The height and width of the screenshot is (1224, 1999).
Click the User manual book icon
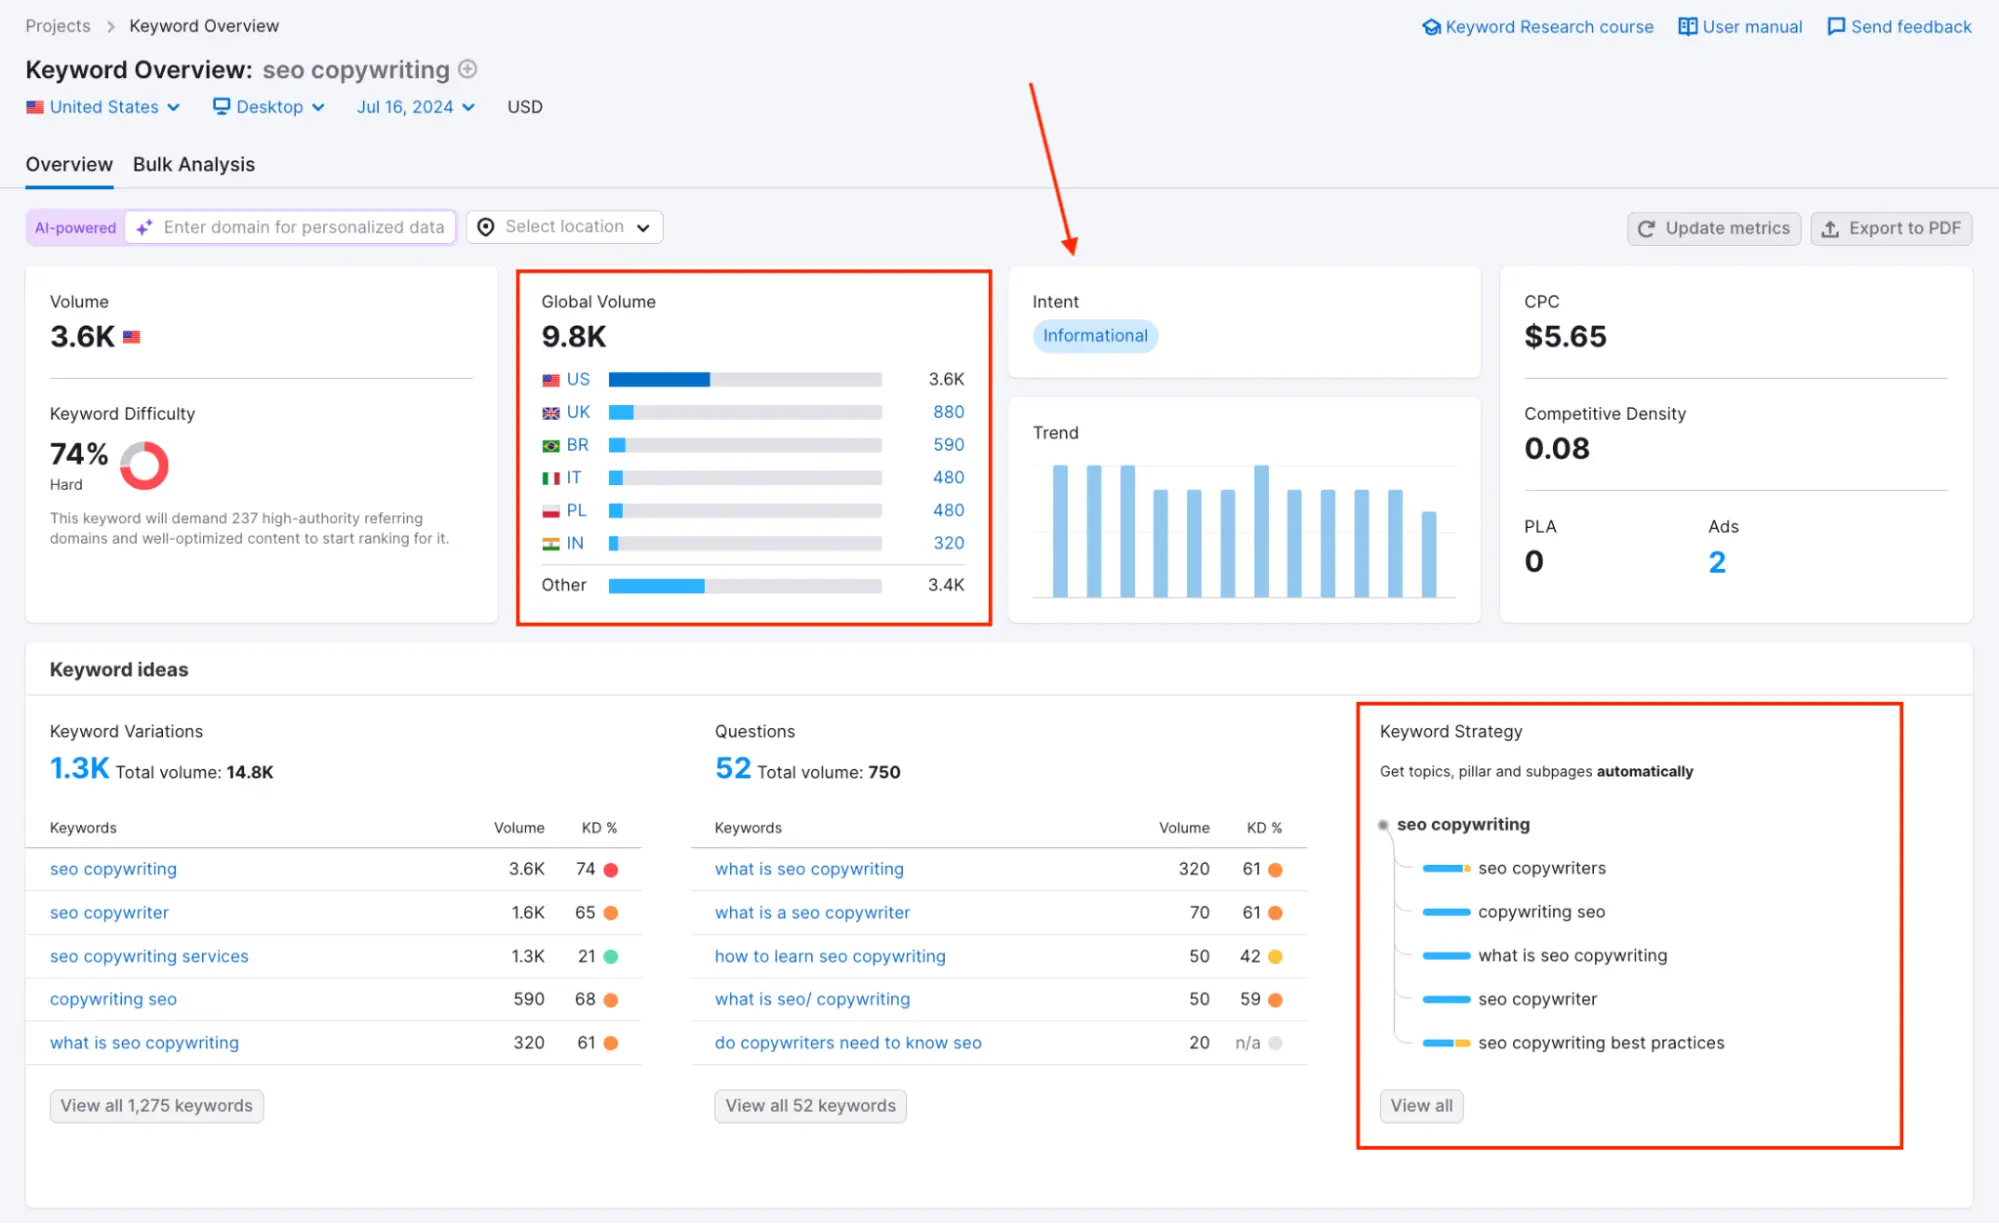click(1687, 26)
